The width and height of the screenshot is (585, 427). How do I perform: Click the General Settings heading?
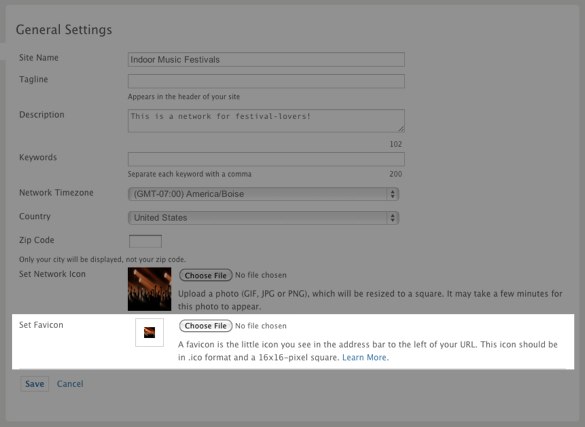pos(64,29)
